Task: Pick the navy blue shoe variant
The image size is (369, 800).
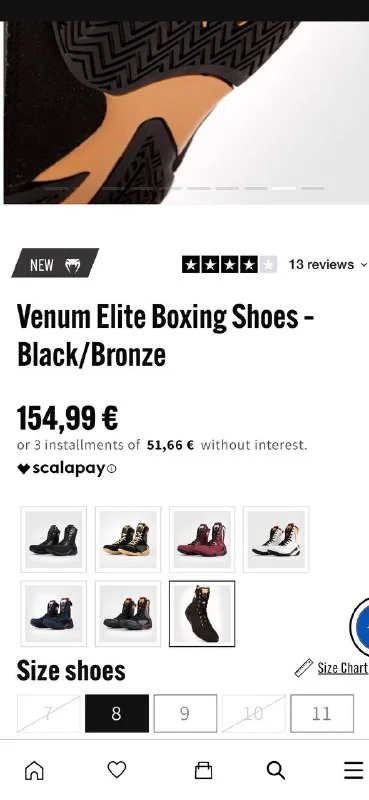Action: click(54, 614)
